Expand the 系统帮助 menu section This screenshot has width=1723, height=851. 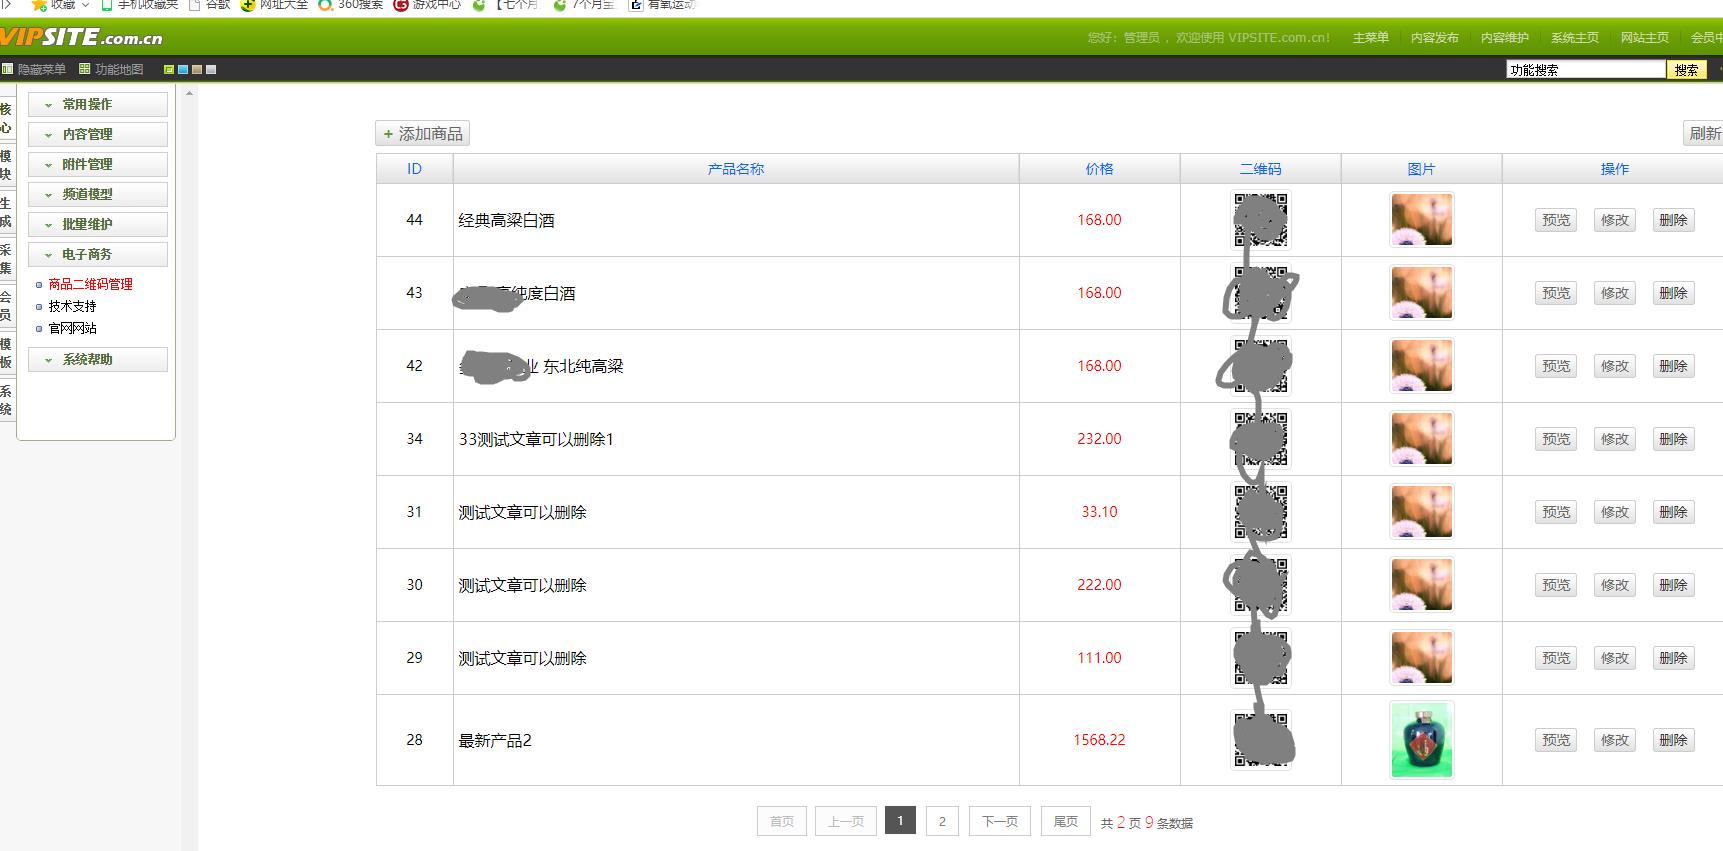(97, 359)
